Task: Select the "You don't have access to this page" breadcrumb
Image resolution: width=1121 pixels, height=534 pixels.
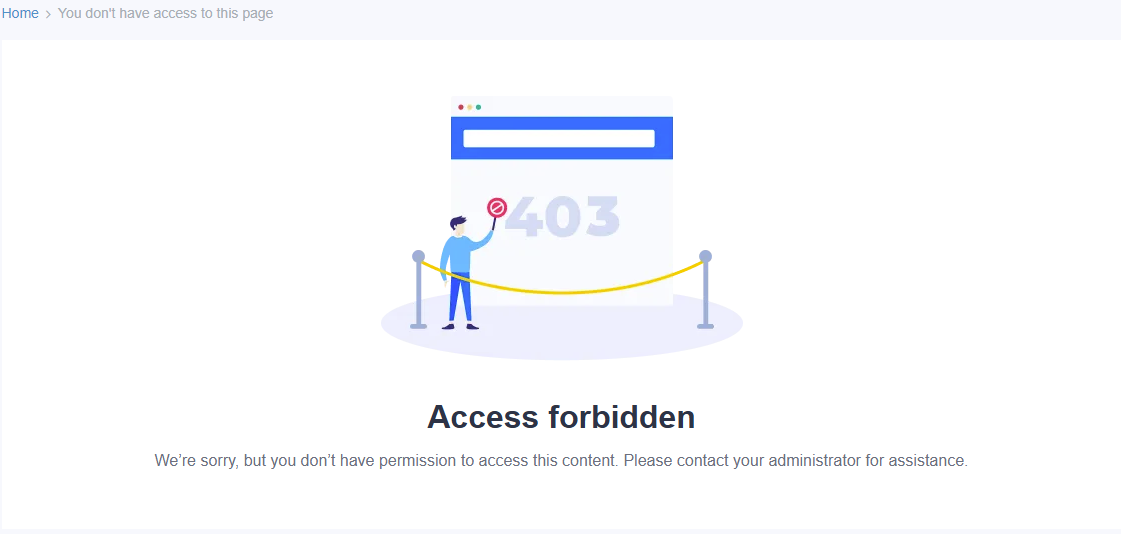Action: coord(165,13)
